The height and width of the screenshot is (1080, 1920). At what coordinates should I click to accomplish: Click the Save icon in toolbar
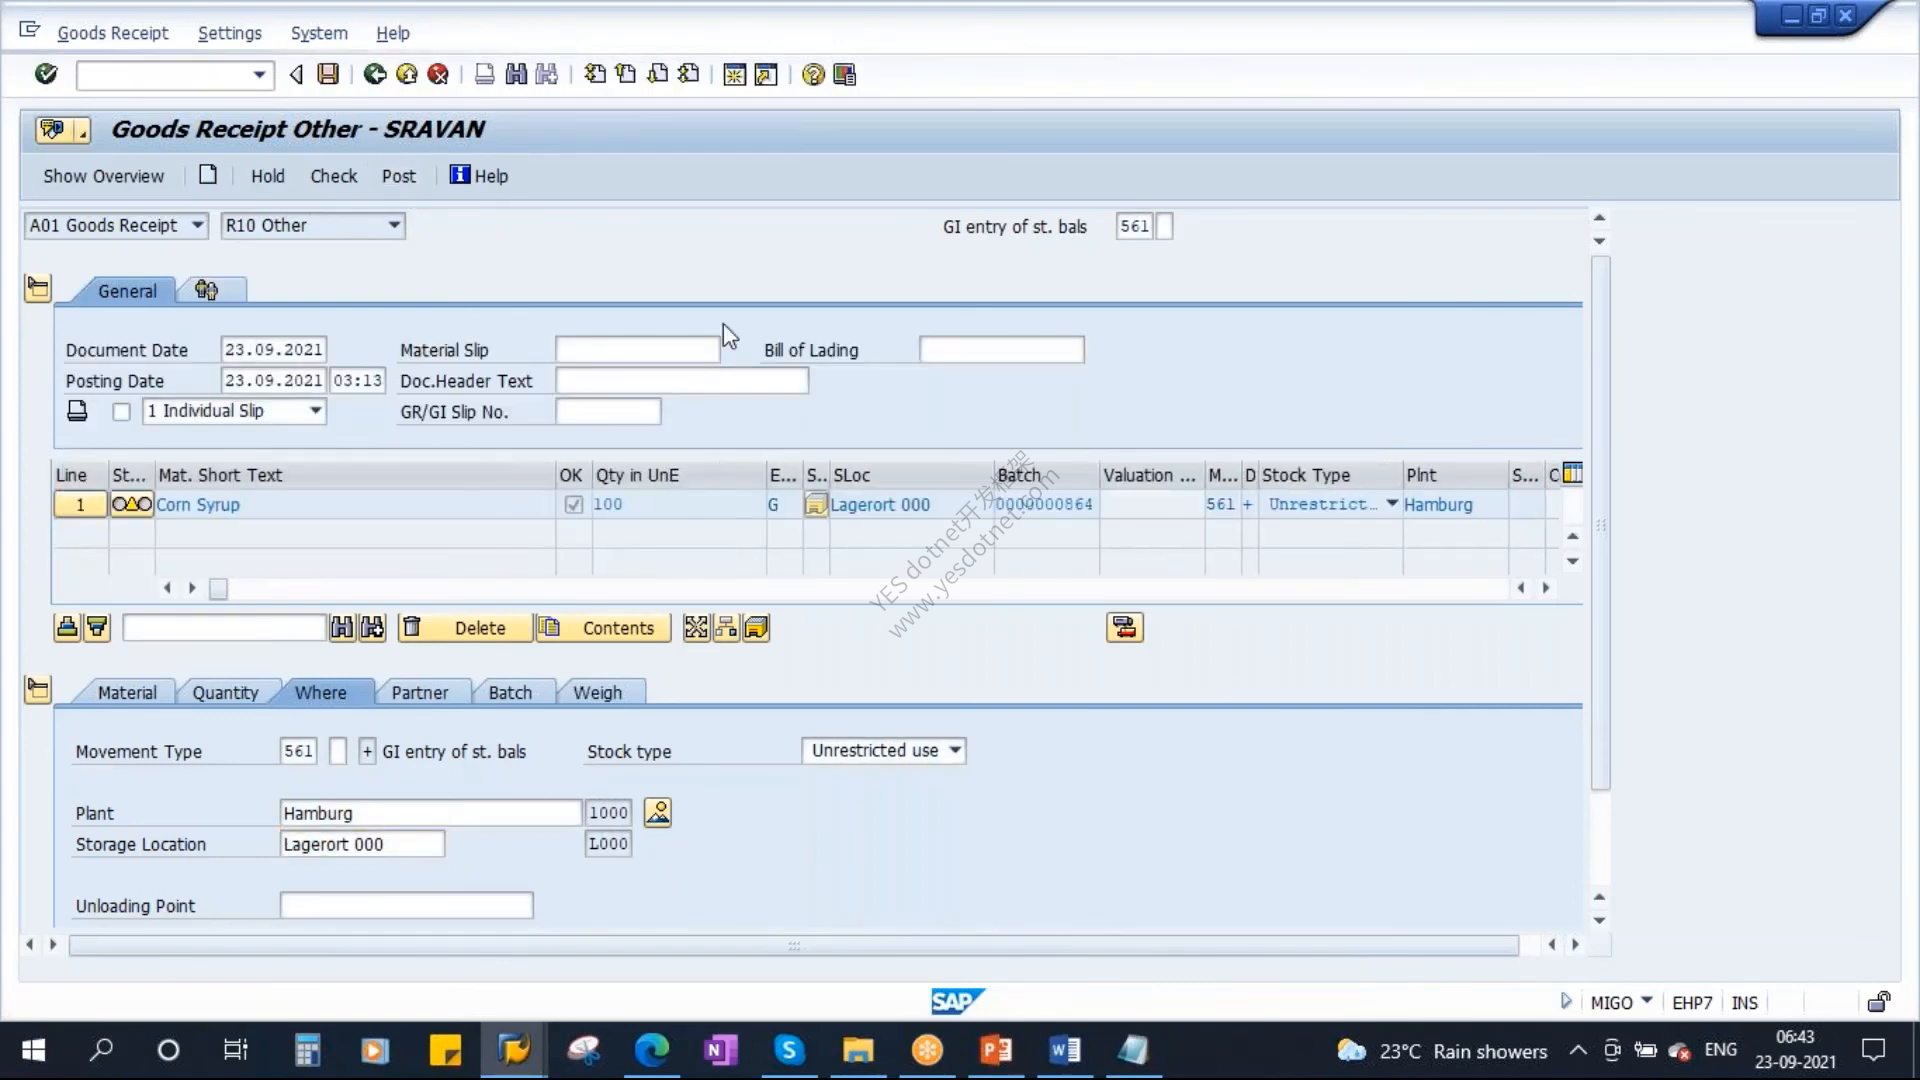328,74
